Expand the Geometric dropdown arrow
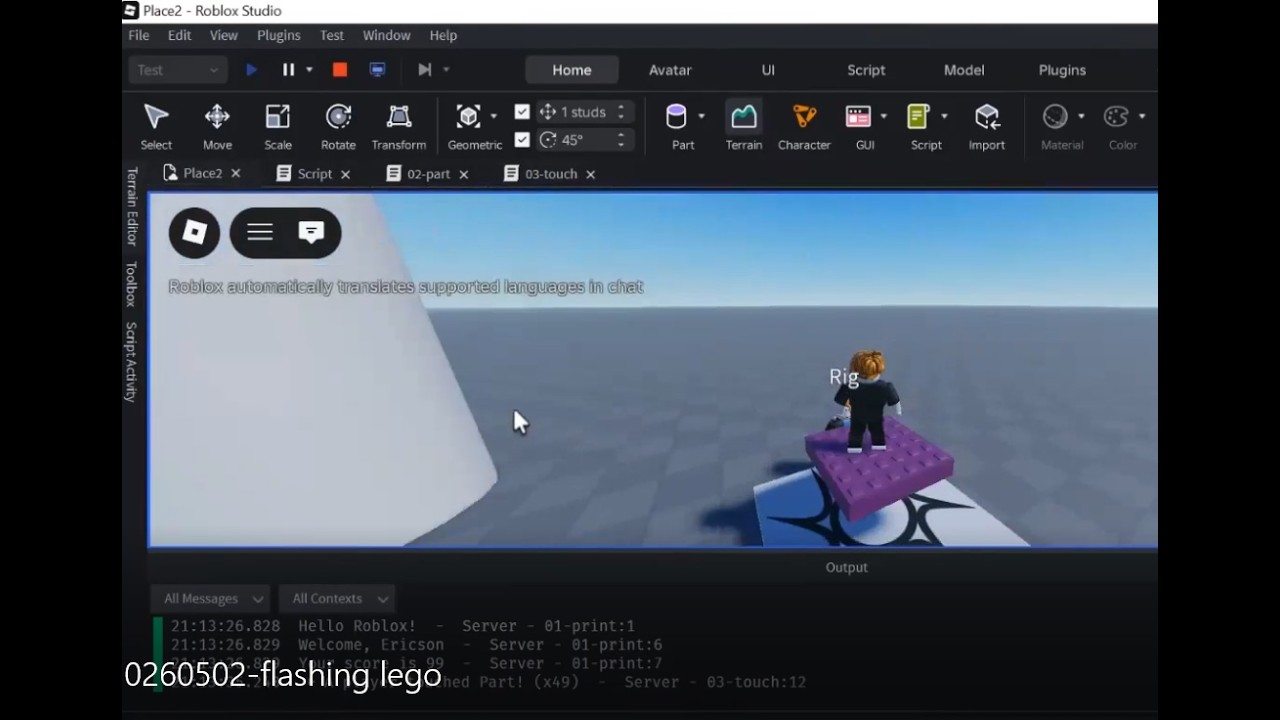 pos(493,116)
